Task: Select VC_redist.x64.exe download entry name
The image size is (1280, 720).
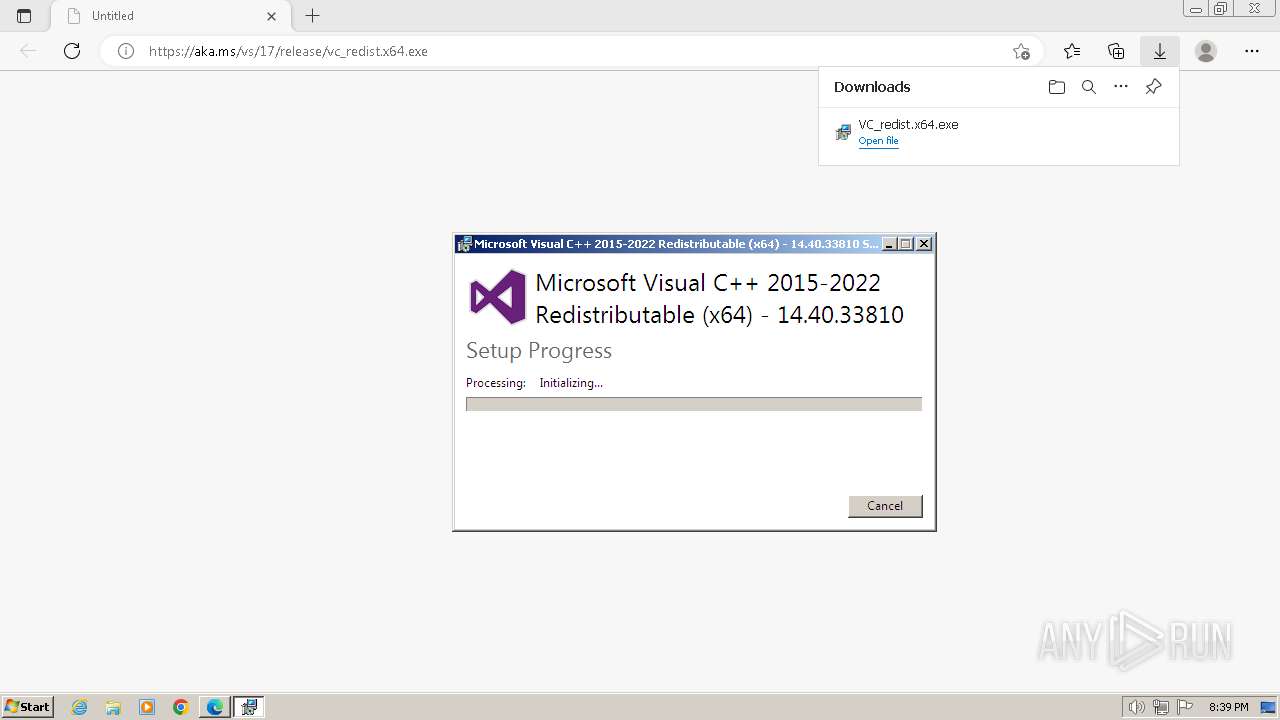Action: click(908, 125)
